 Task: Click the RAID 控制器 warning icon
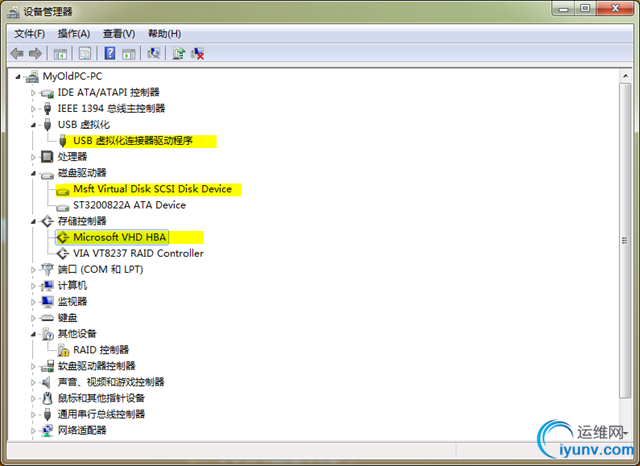click(x=63, y=350)
